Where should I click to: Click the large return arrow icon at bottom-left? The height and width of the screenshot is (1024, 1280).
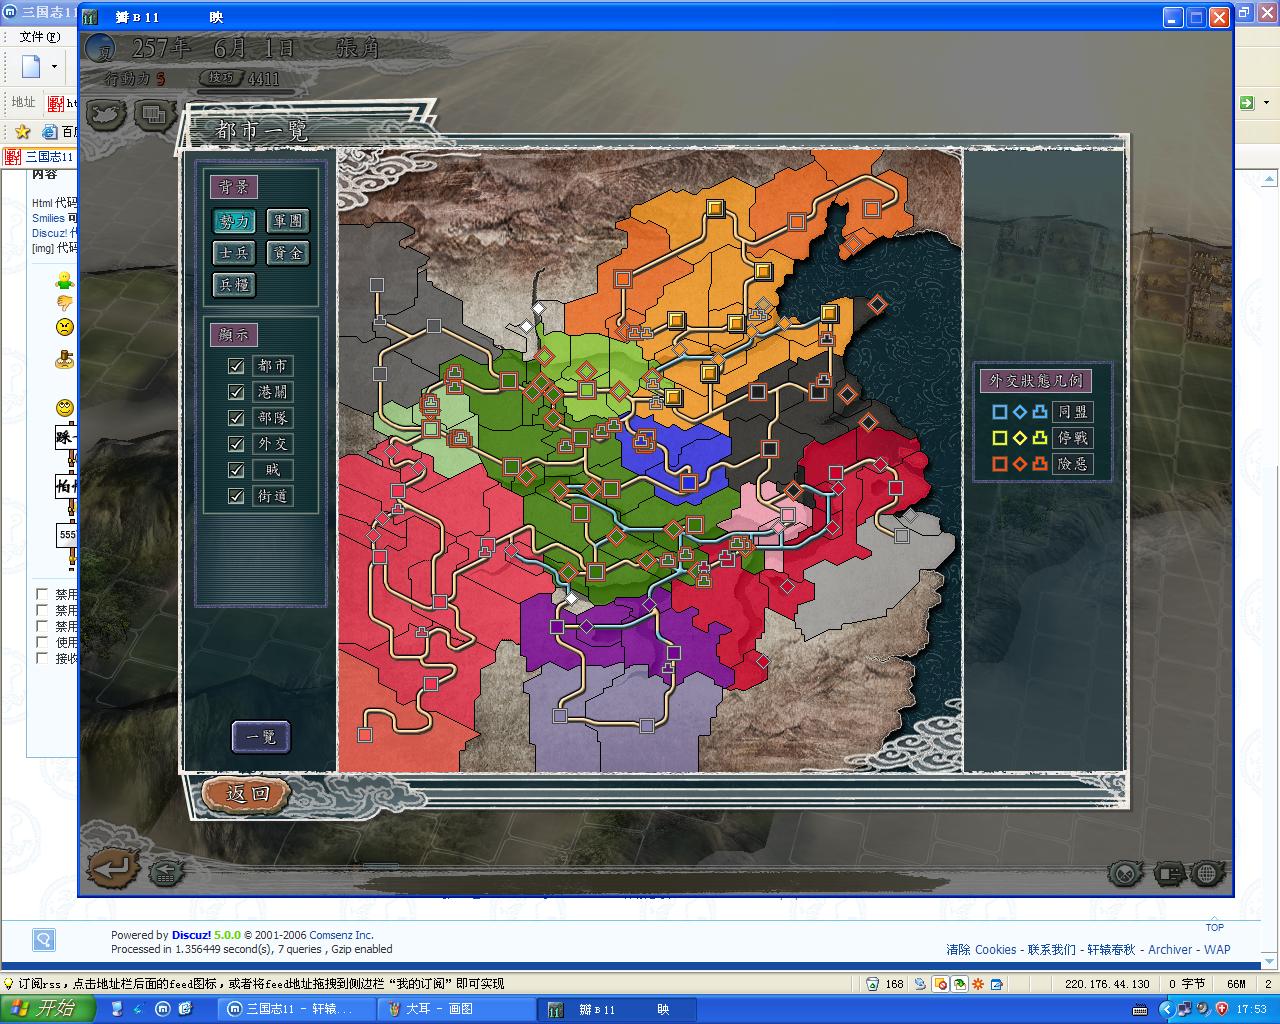tap(113, 868)
